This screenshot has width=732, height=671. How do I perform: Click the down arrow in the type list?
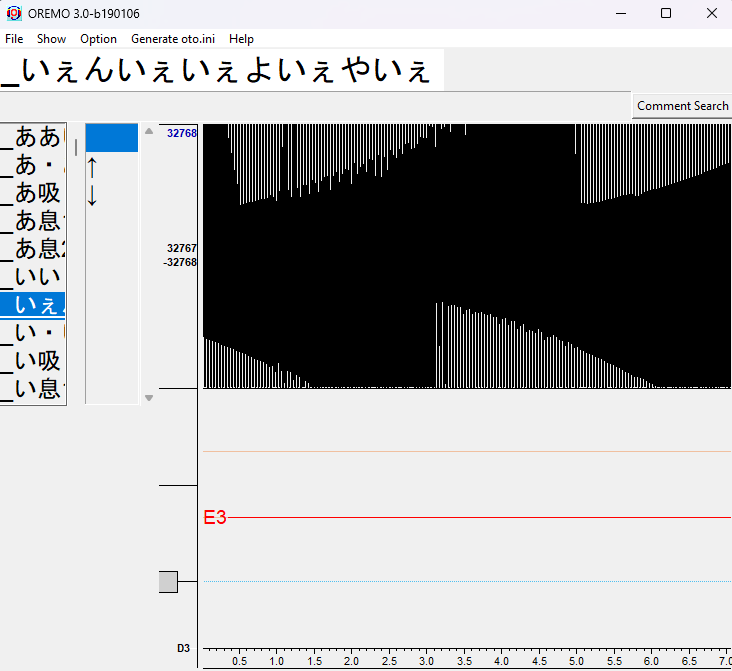click(92, 195)
